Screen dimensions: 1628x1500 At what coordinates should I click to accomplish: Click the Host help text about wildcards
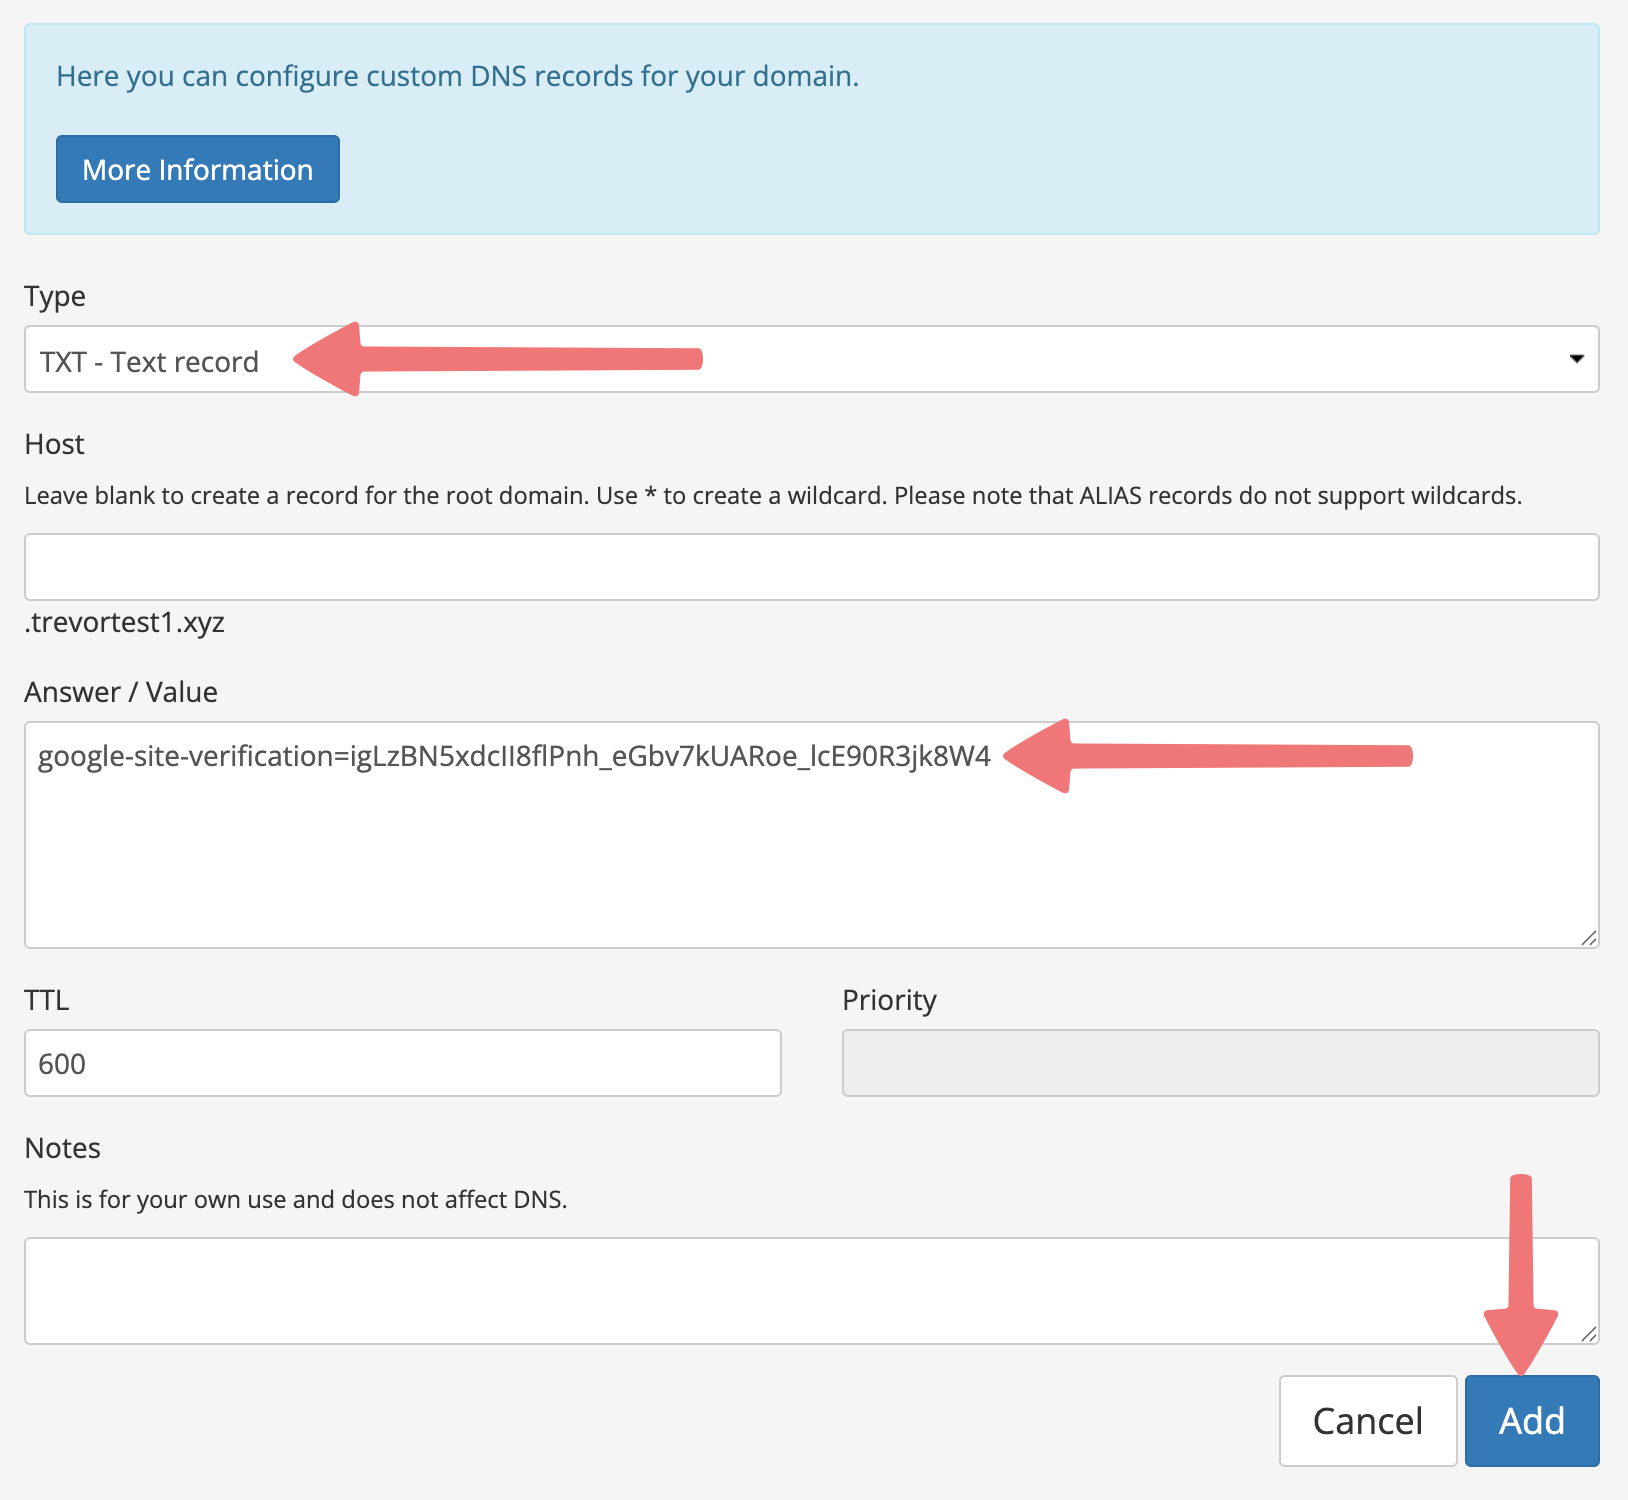click(773, 496)
